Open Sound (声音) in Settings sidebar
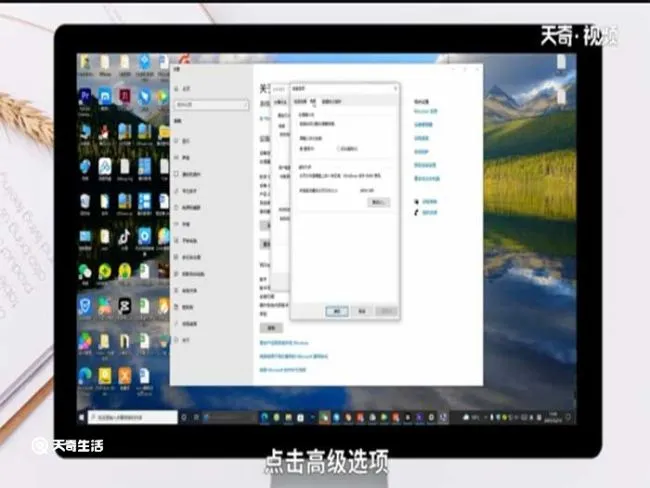Viewport: 650px width, 488px height. pos(183,158)
